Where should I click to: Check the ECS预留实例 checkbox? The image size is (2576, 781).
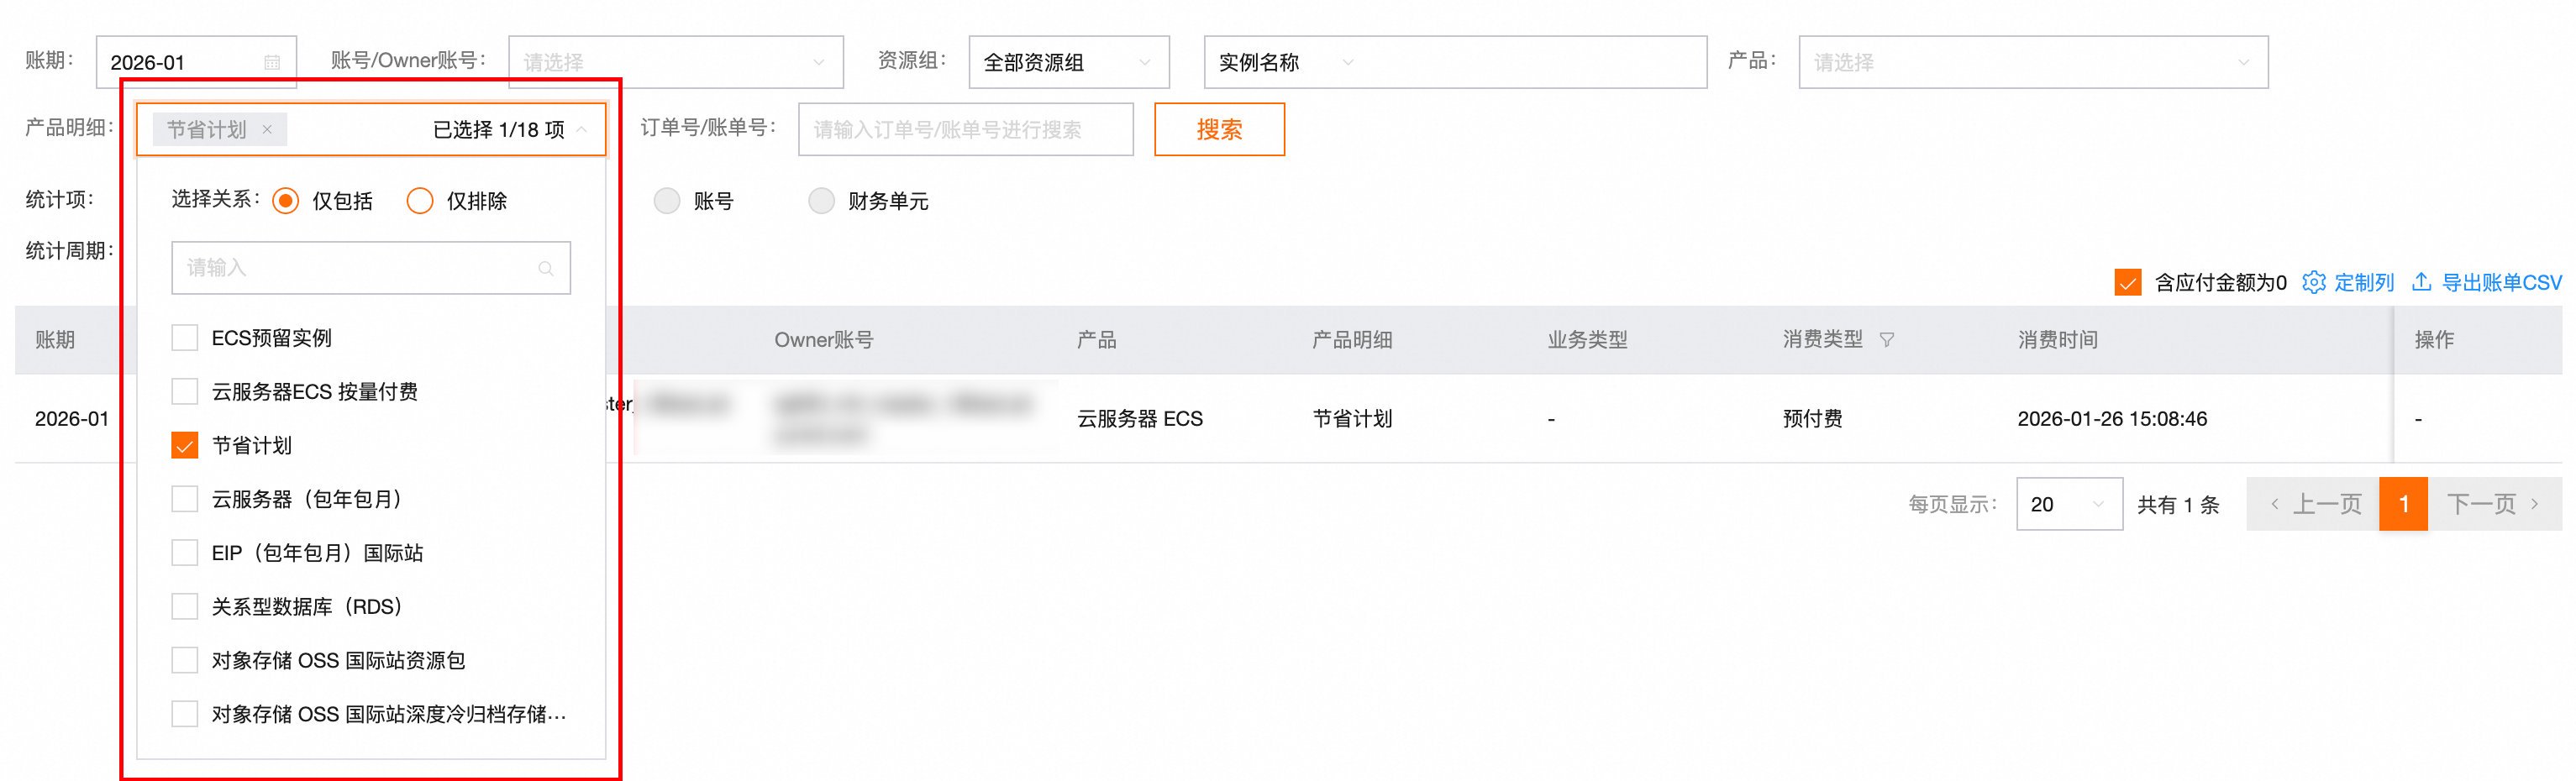coord(185,338)
